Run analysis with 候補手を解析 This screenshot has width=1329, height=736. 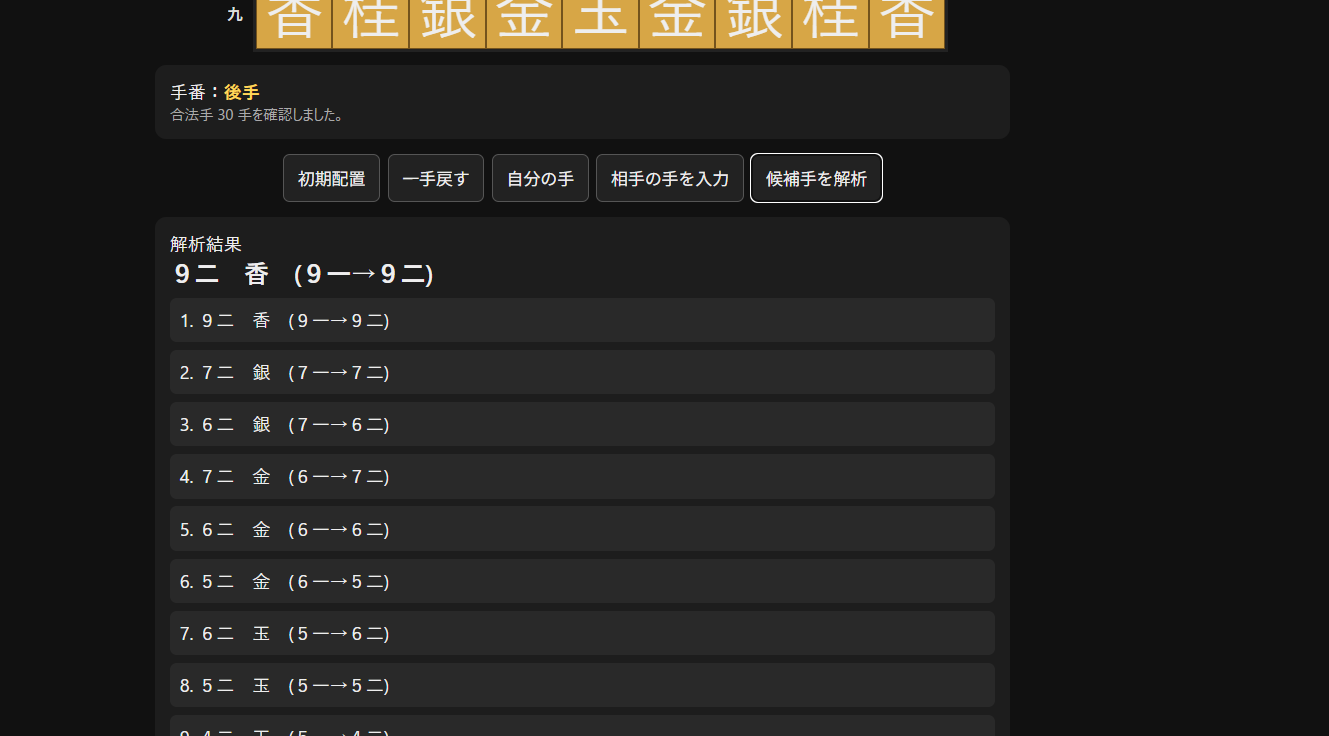coord(816,178)
